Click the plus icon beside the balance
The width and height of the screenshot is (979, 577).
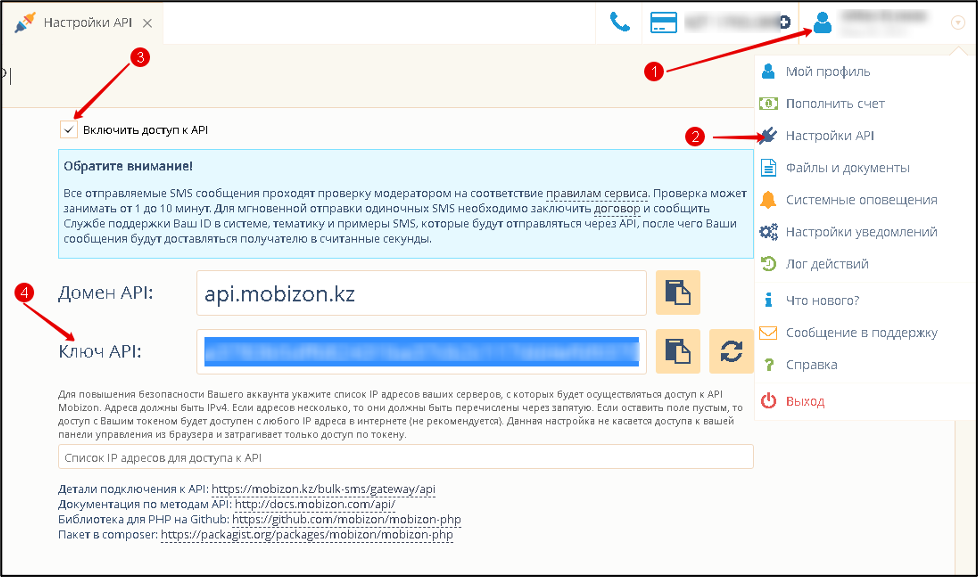click(785, 22)
